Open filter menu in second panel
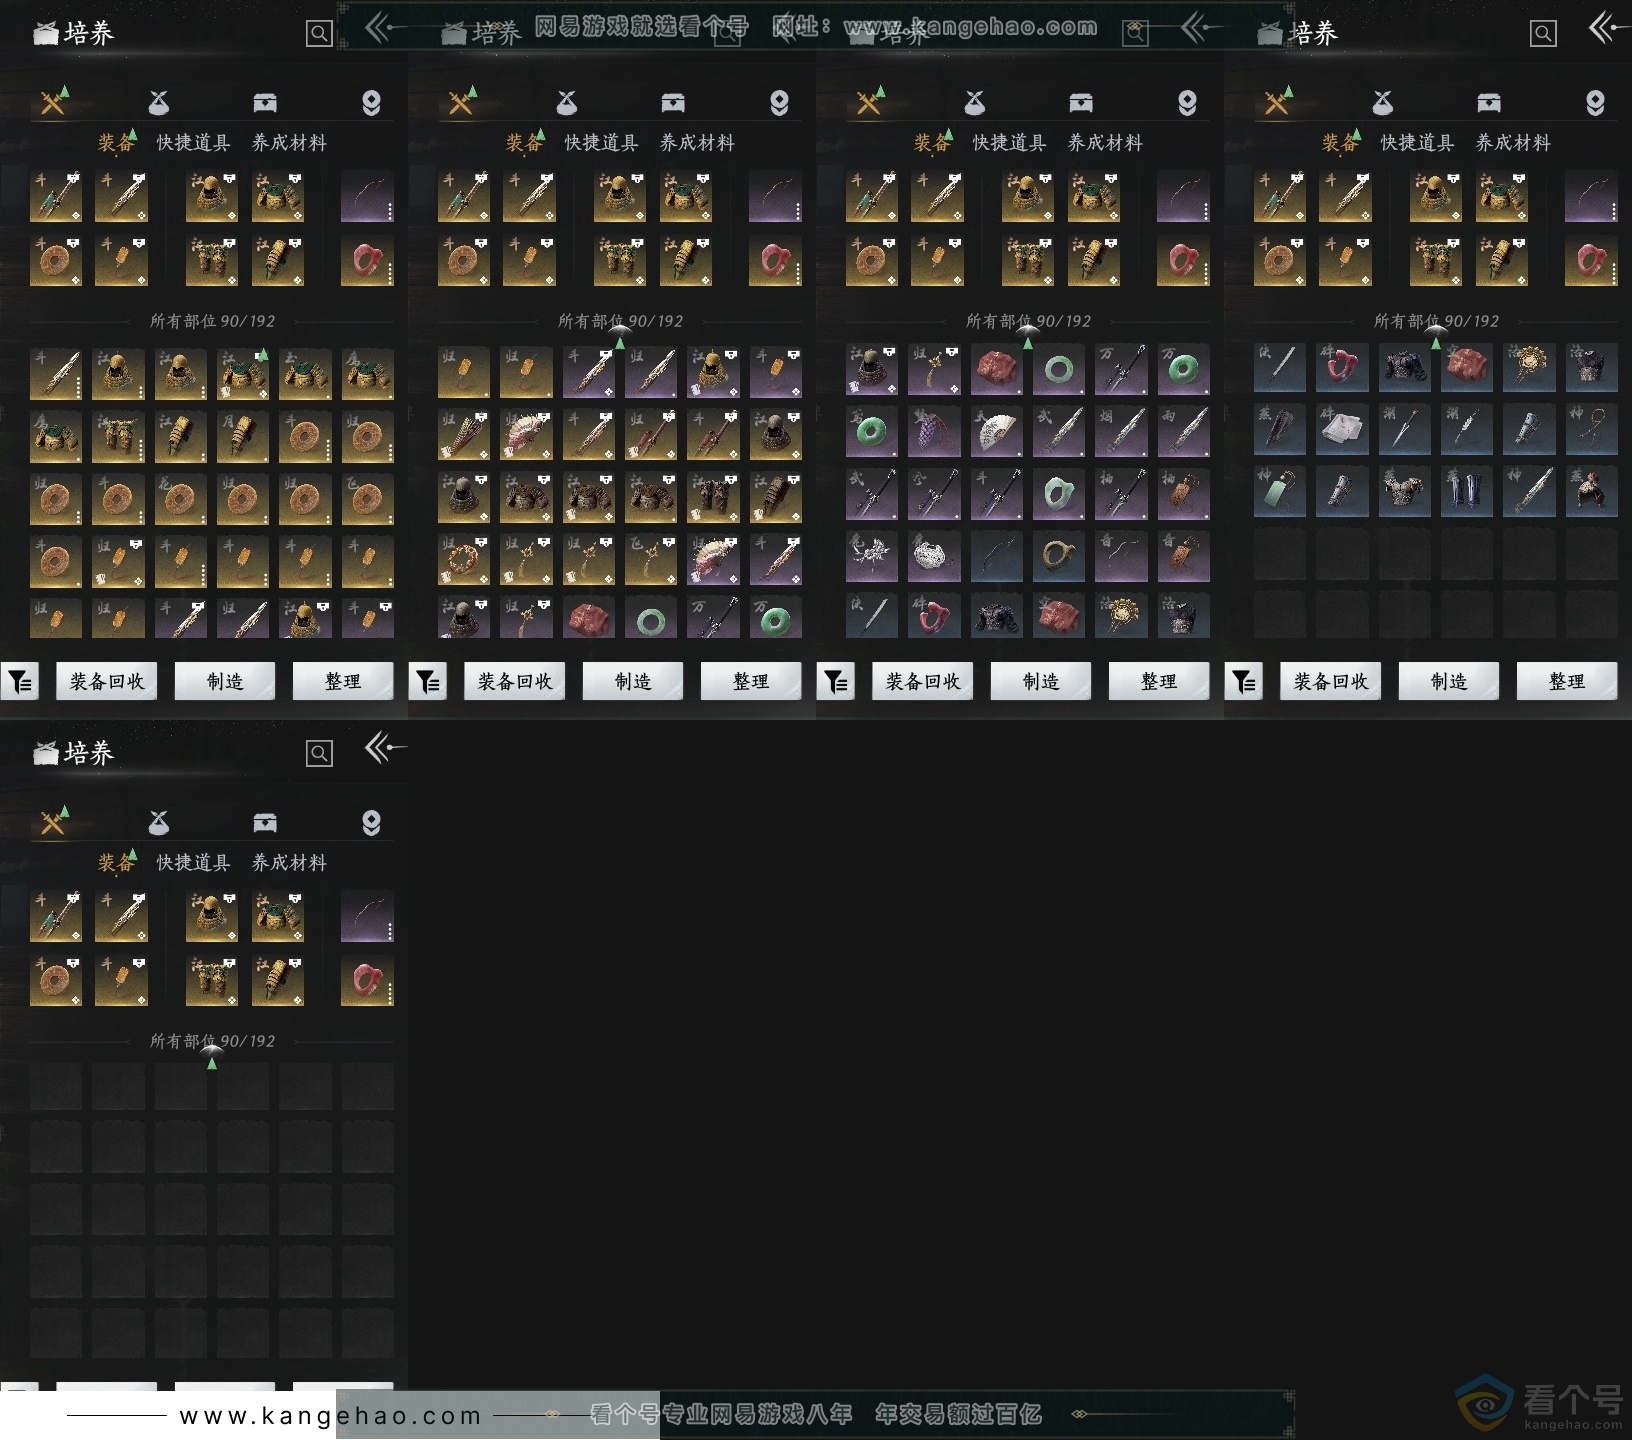The image size is (1632, 1440). (x=428, y=681)
